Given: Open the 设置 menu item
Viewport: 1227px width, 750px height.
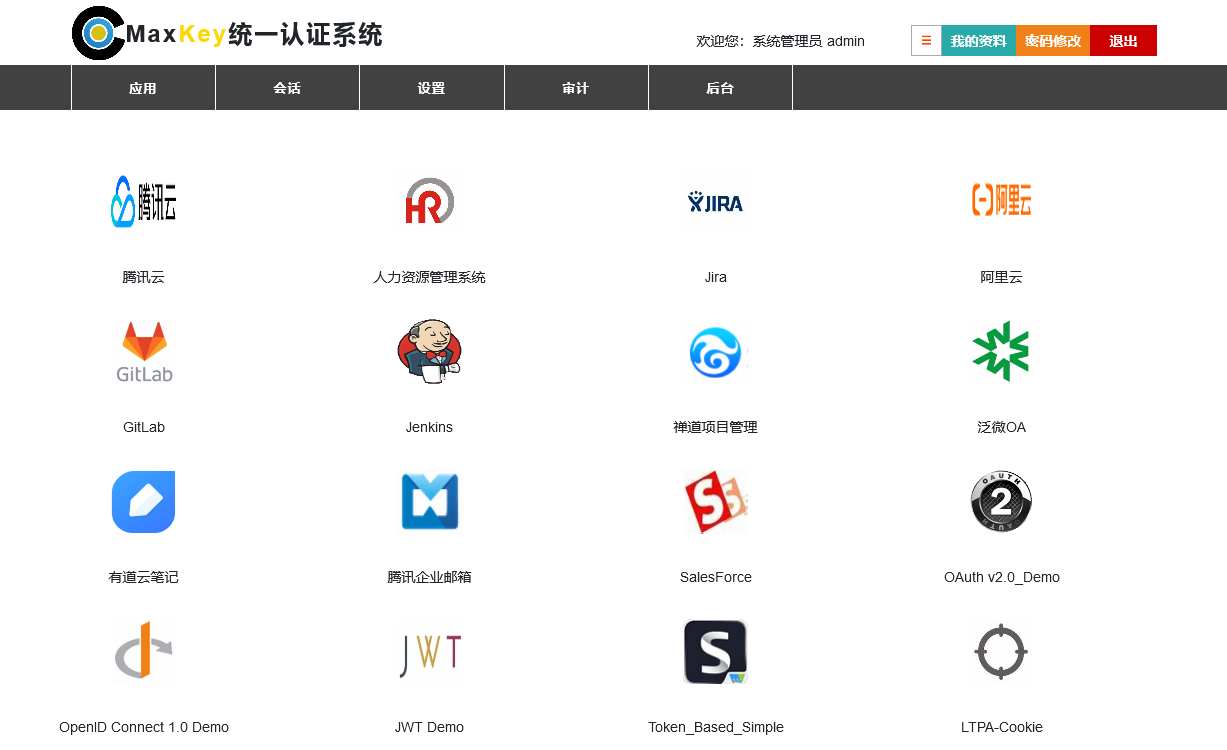Looking at the screenshot, I should pyautogui.click(x=431, y=88).
